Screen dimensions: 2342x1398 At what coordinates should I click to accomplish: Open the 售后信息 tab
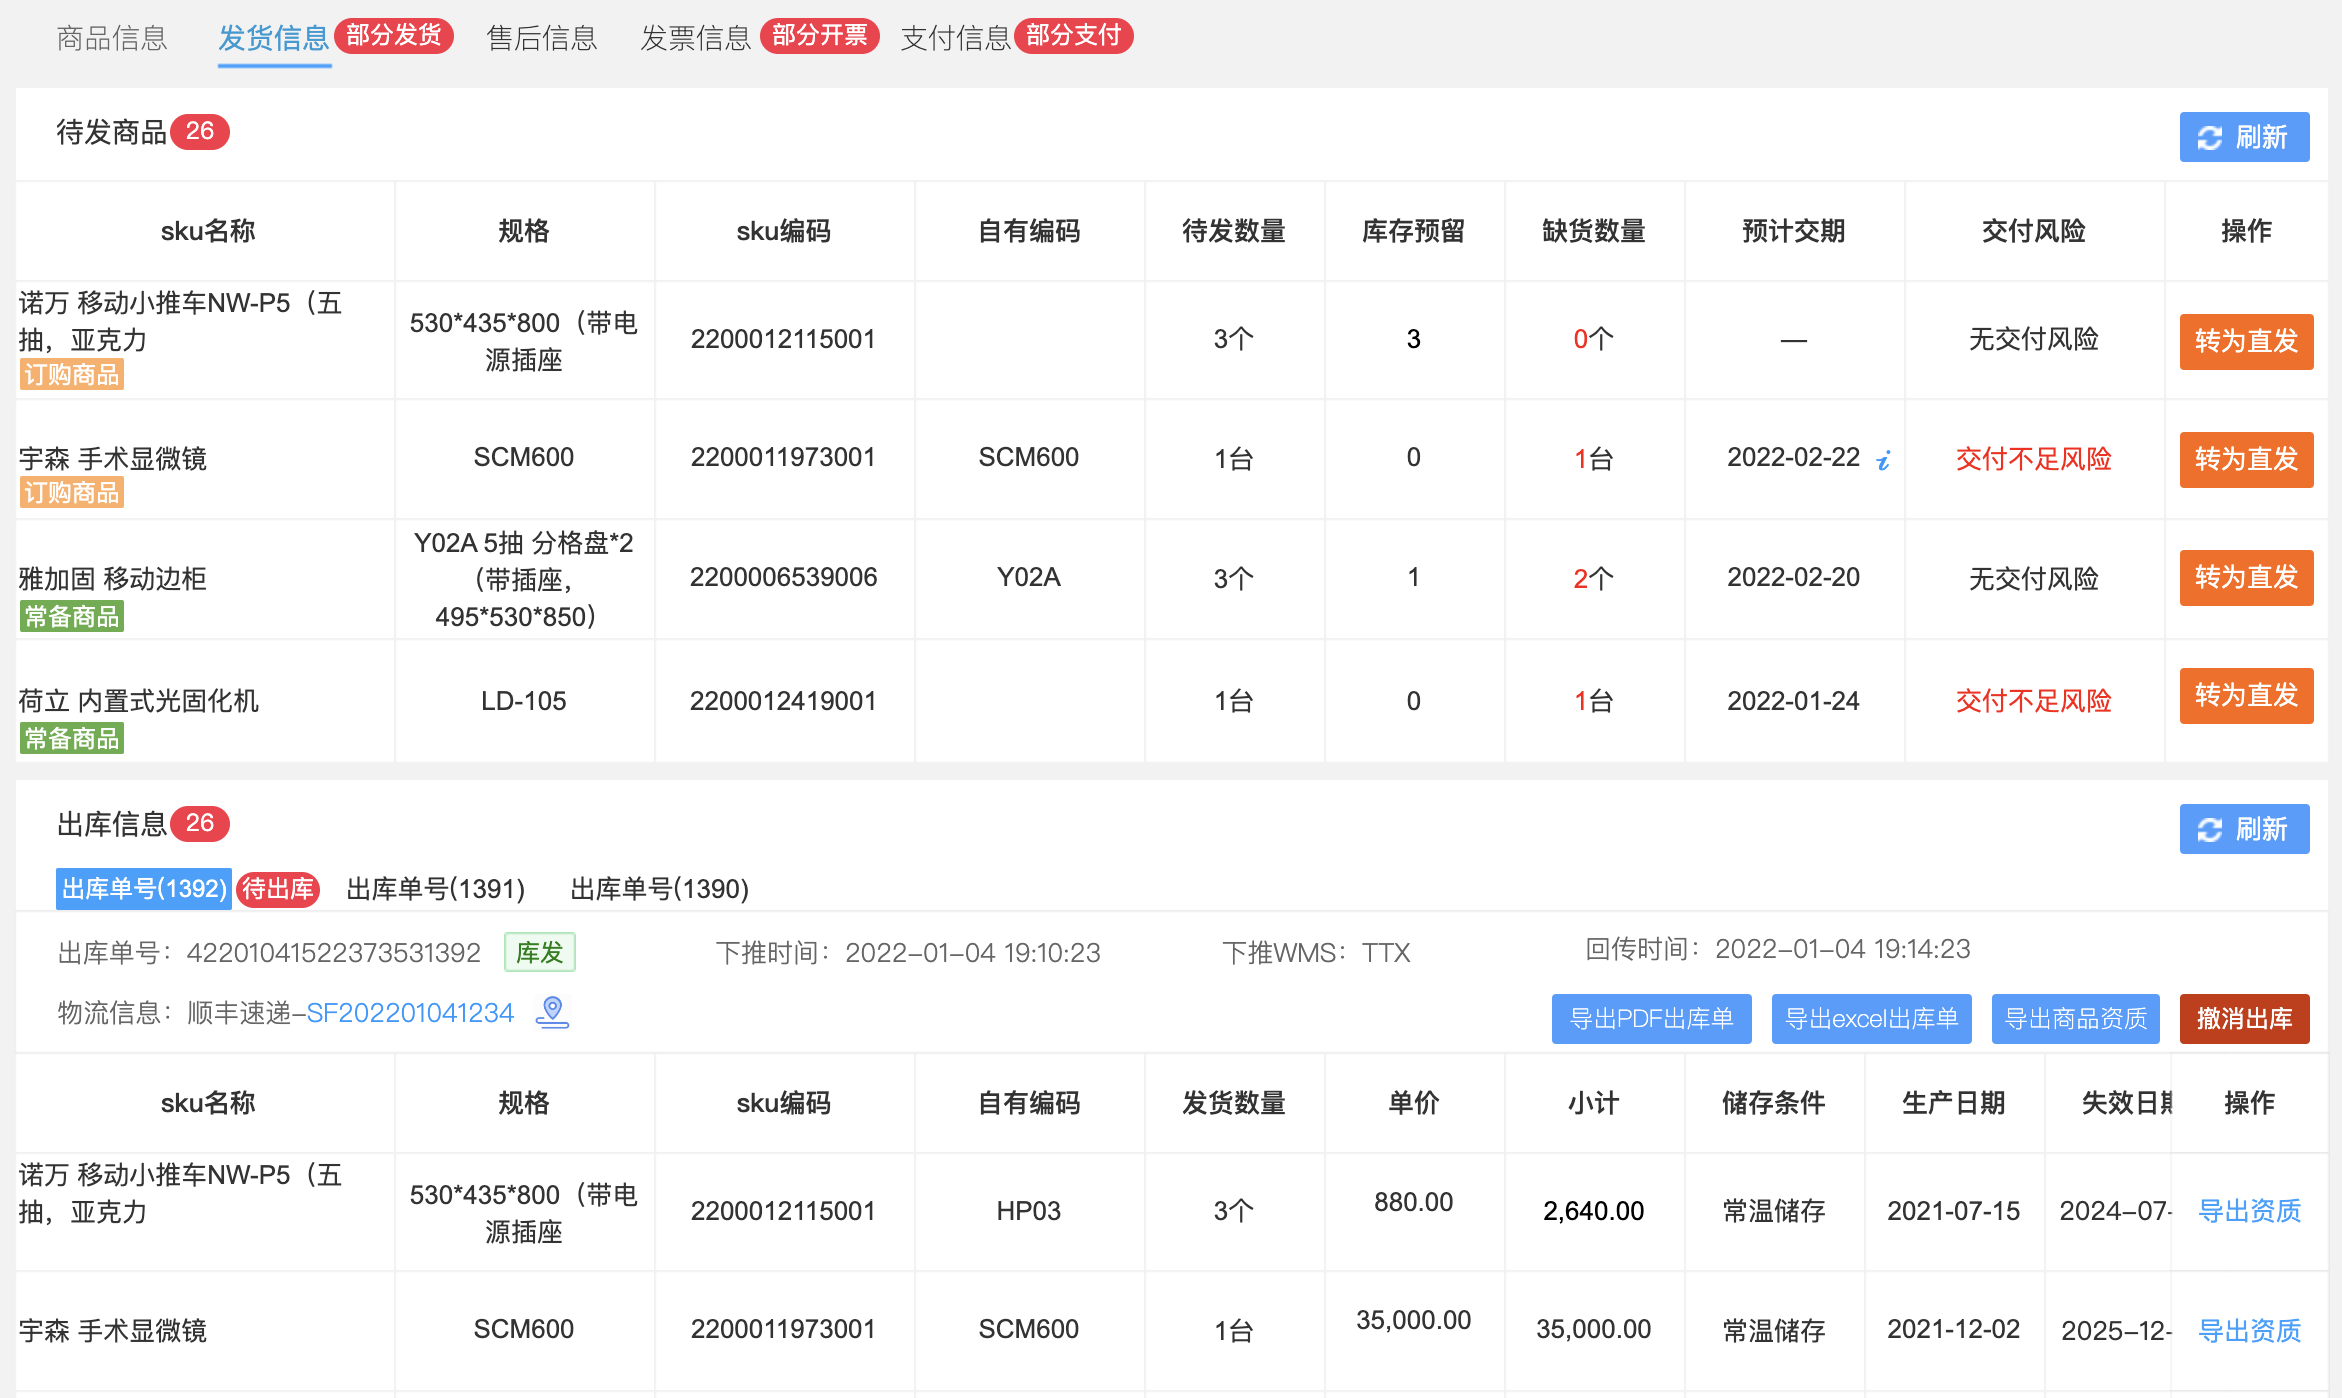(x=542, y=38)
